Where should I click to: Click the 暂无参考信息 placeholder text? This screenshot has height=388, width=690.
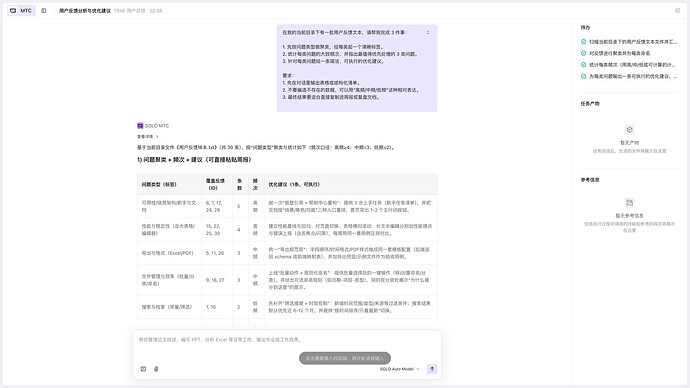tap(629, 216)
